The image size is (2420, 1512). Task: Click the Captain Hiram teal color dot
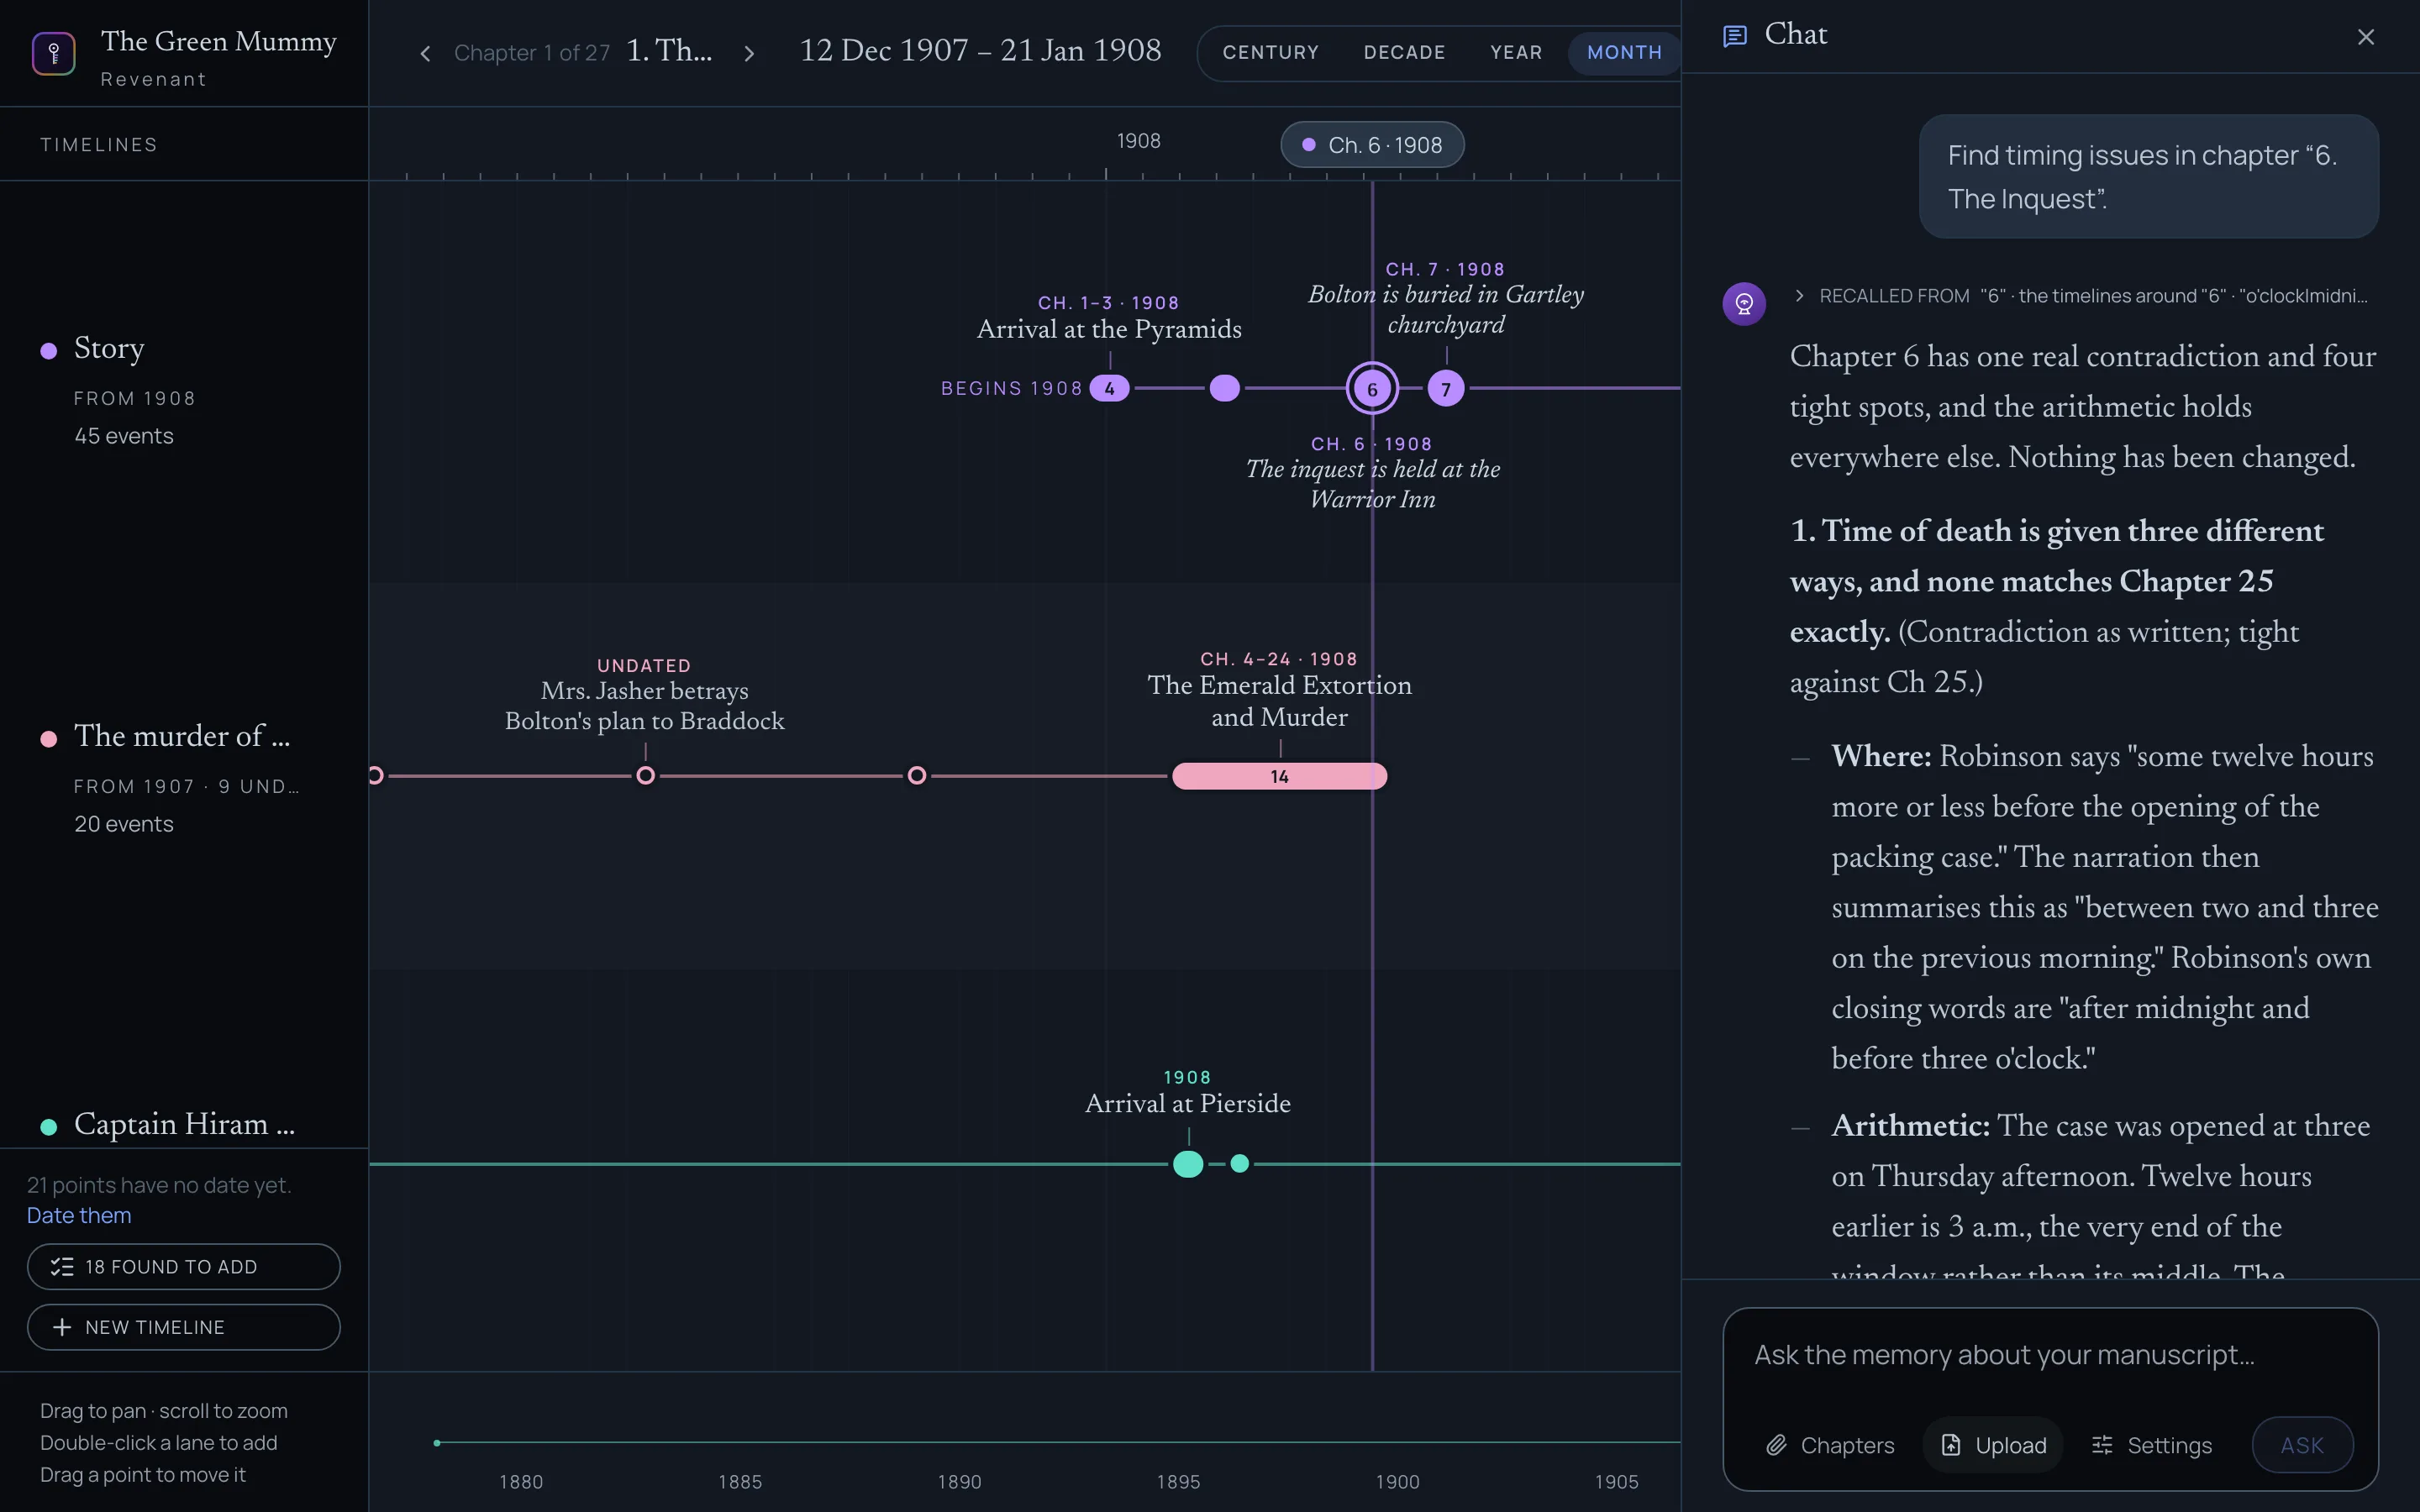point(48,1126)
